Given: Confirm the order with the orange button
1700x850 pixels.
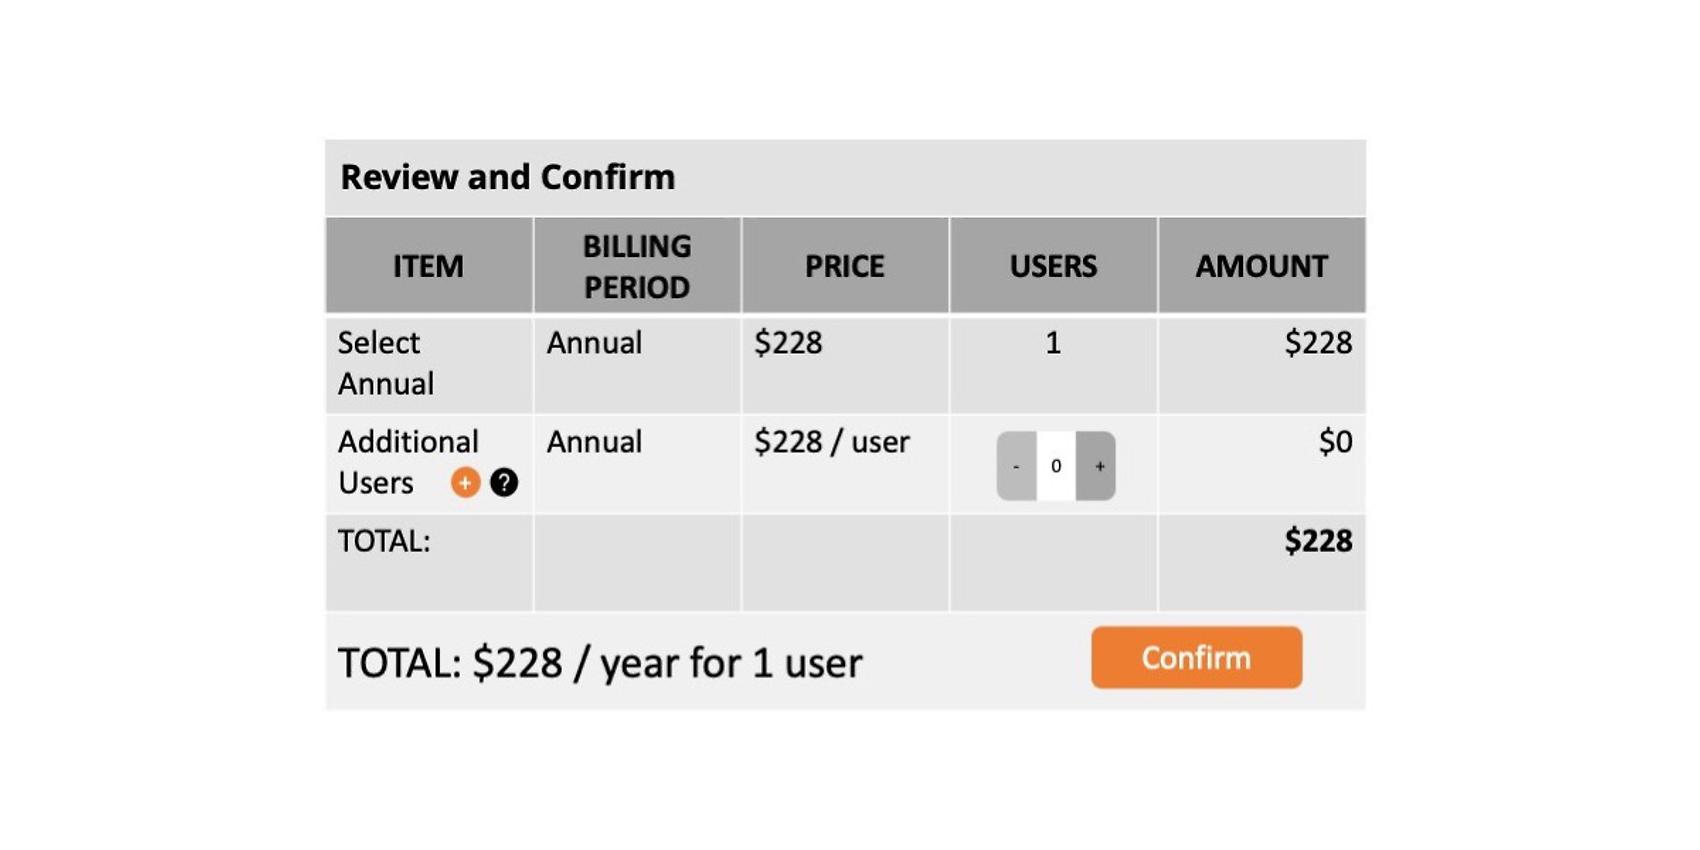Looking at the screenshot, I should coord(1196,658).
